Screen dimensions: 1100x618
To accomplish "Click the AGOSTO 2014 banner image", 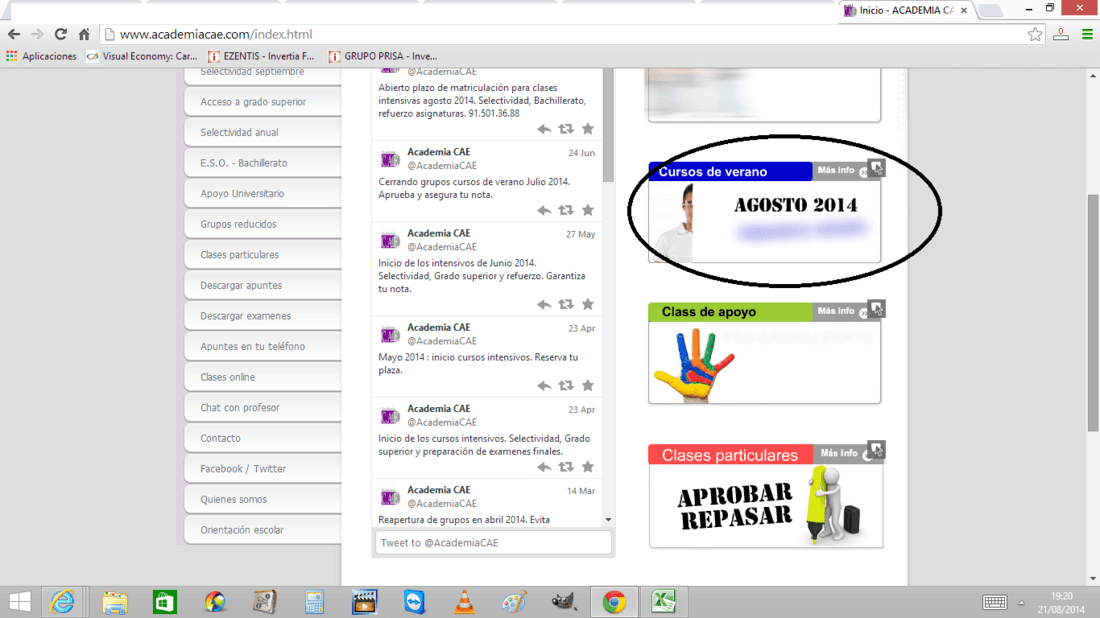I will 764,222.
